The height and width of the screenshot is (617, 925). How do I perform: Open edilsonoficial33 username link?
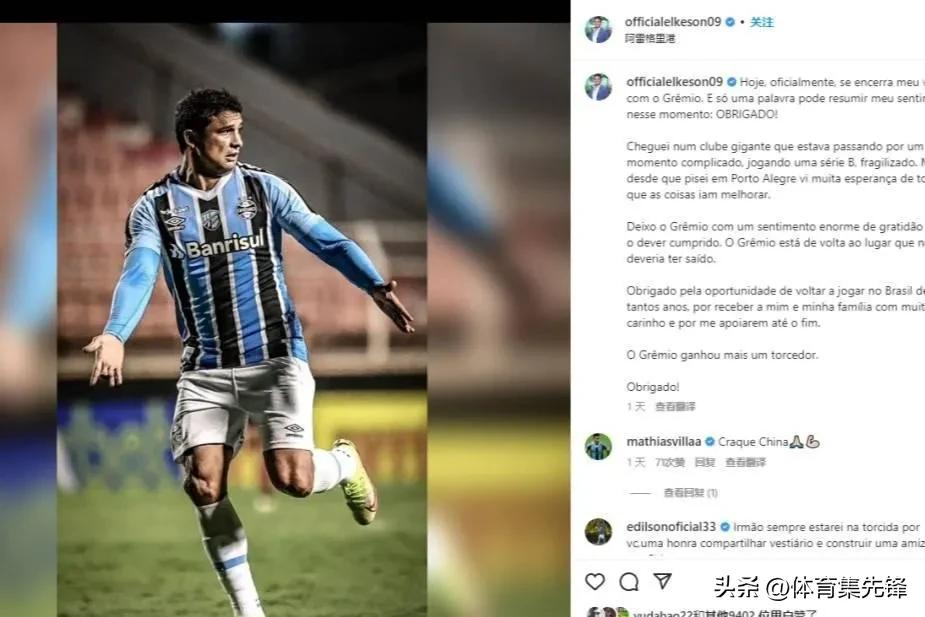[671, 526]
